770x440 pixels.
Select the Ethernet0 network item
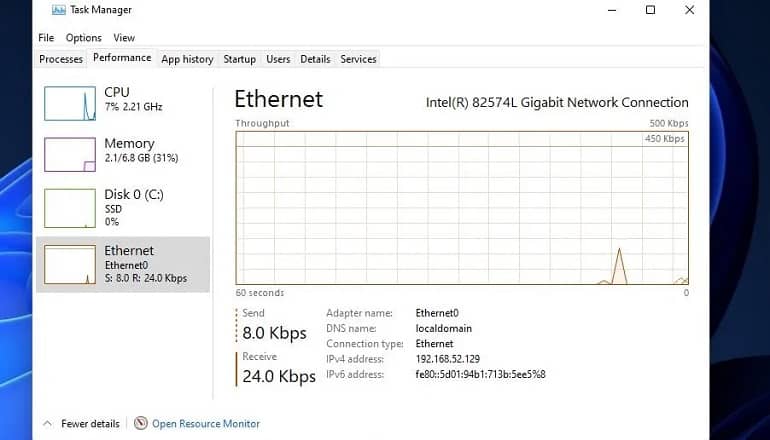pyautogui.click(x=123, y=264)
